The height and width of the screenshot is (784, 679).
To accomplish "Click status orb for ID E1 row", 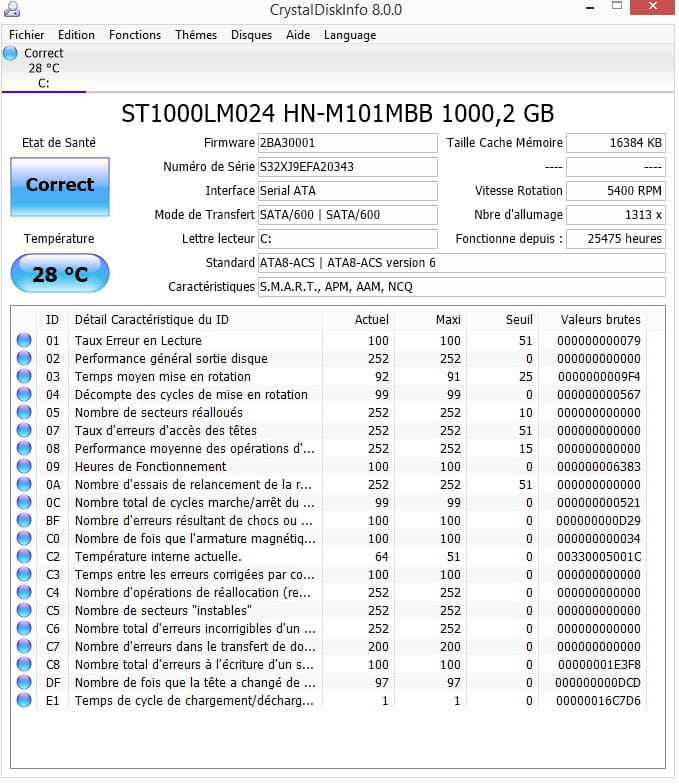I will click(24, 700).
